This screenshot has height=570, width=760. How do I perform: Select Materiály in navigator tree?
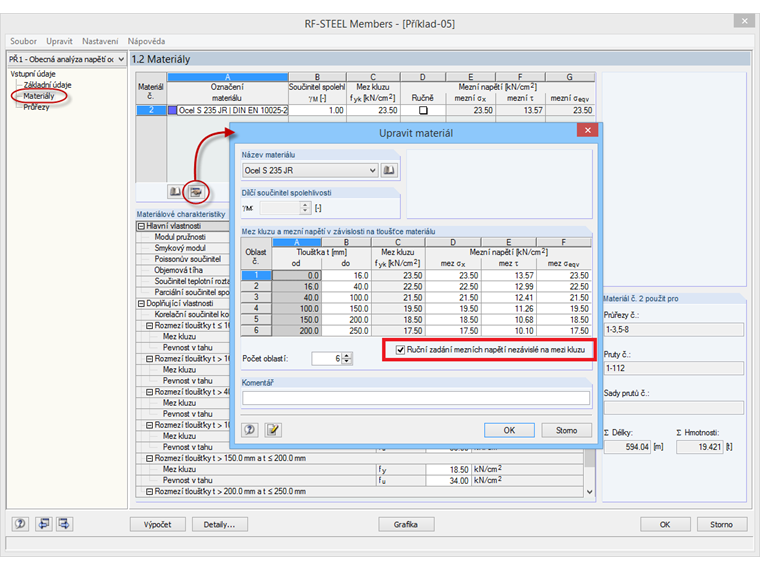tap(39, 96)
